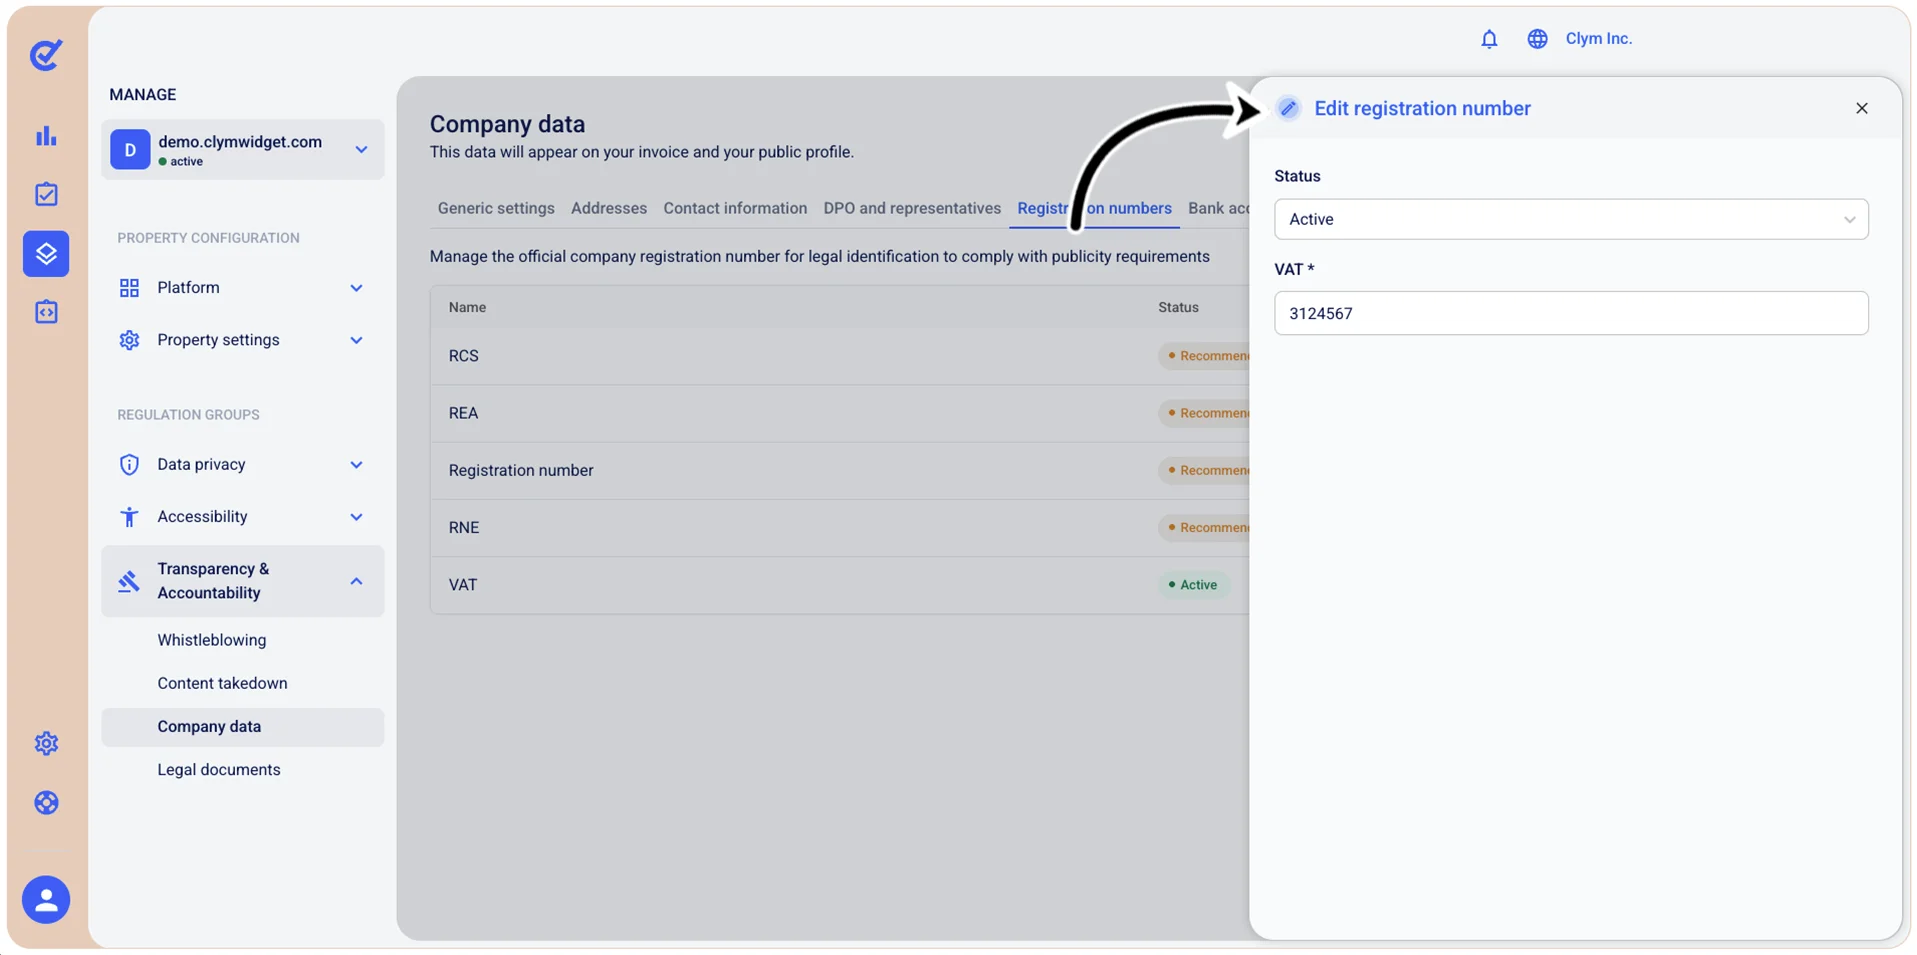Expand the Property settings chevron

356,340
